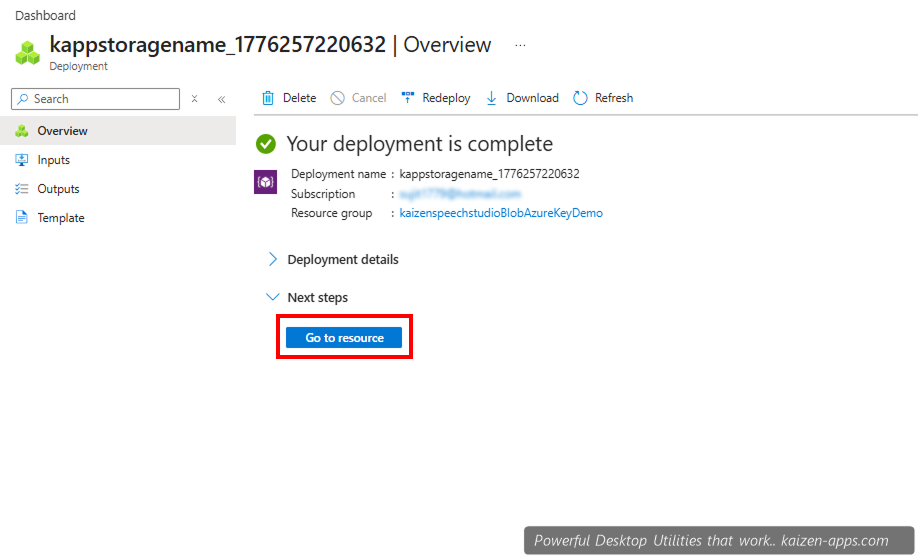The height and width of the screenshot is (559, 918).
Task: Click the purple resource cube icon
Action: [265, 182]
